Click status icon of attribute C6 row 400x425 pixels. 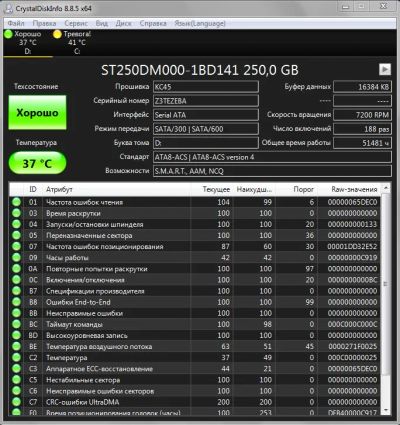click(16, 391)
